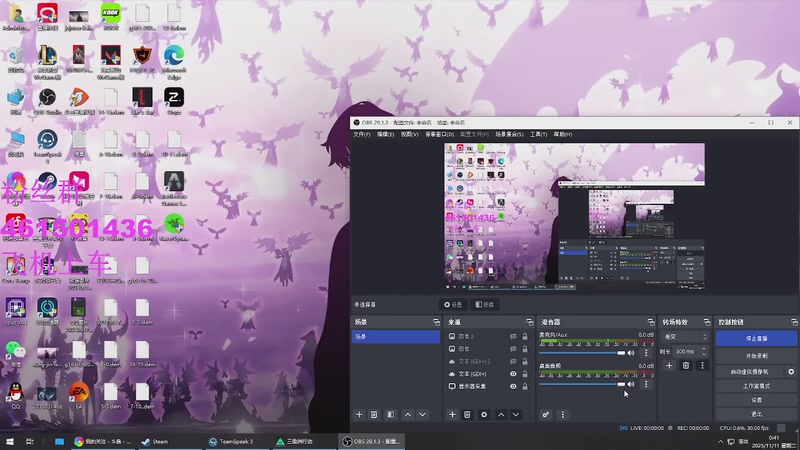Open the KOOK desktop shortcut
The image size is (800, 450).
coord(111,17)
